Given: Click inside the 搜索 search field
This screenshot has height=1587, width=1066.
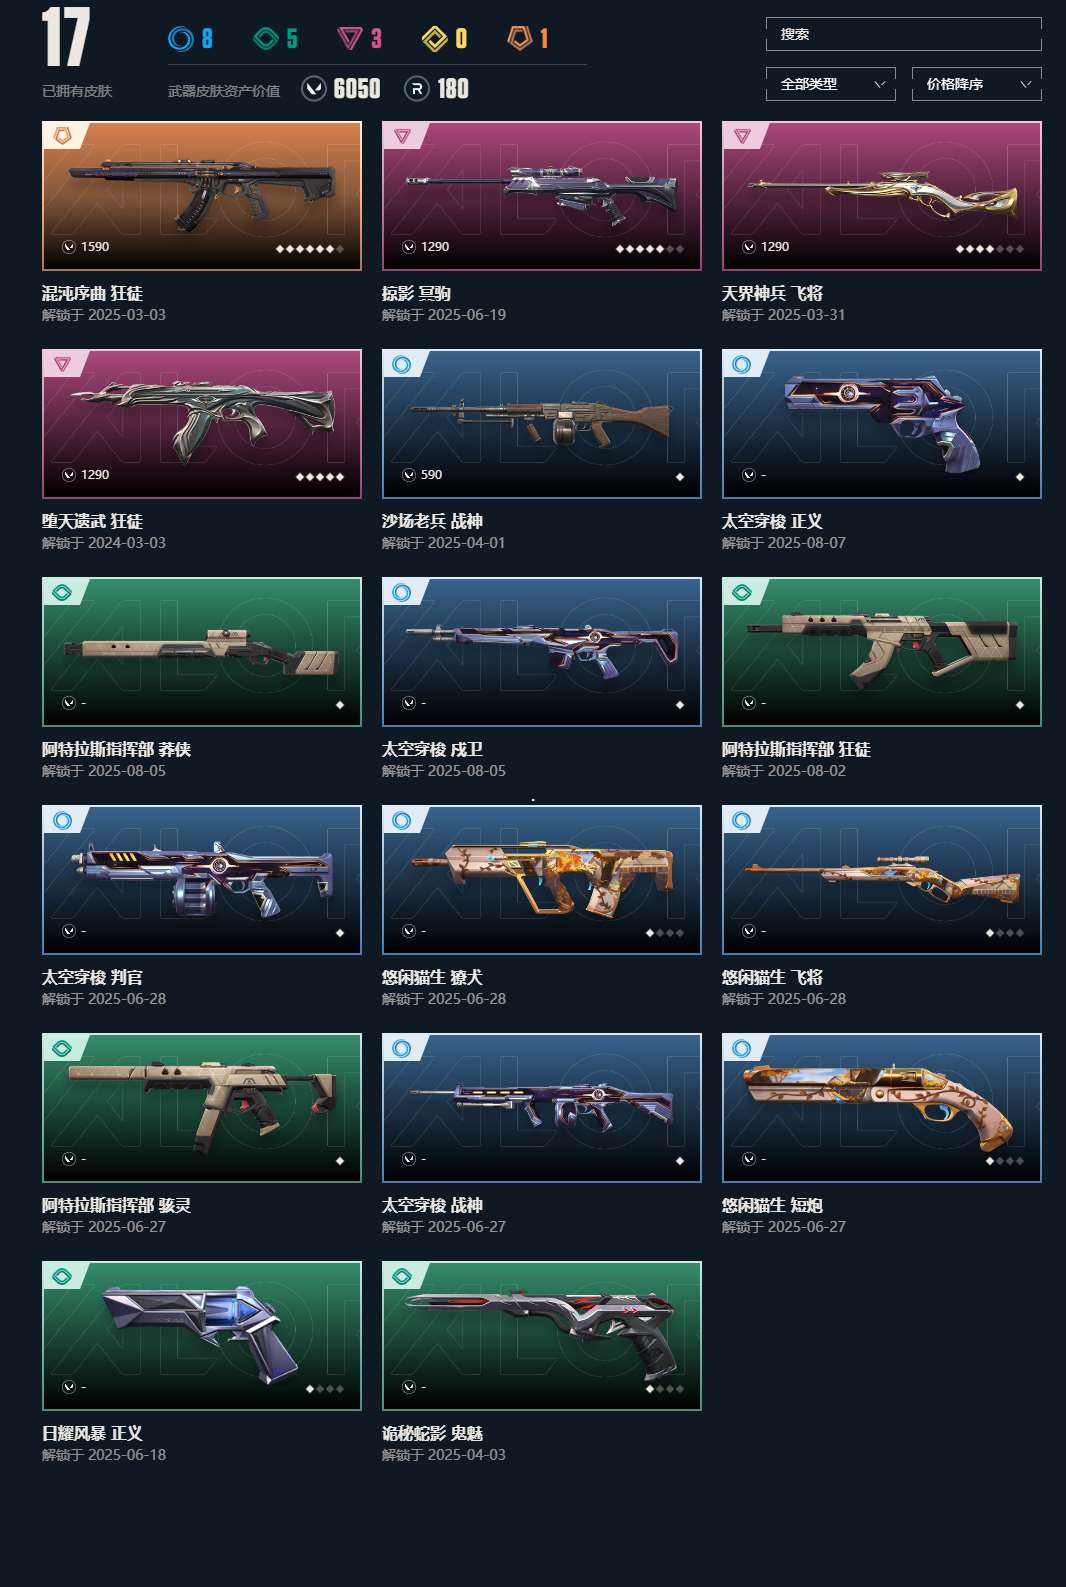Looking at the screenshot, I should [904, 34].
